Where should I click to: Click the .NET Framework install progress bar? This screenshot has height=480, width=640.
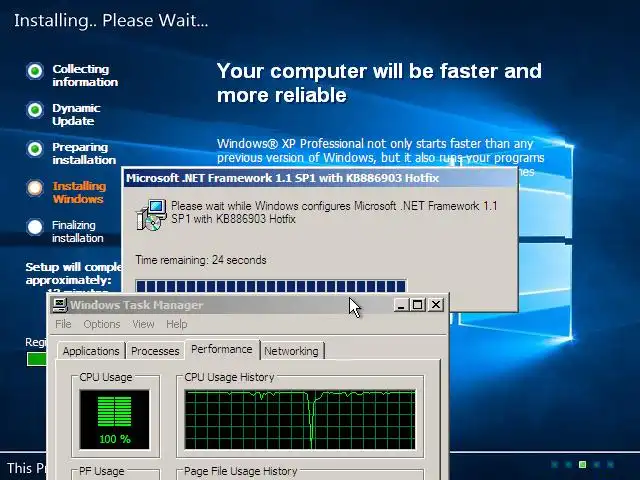[x=271, y=286]
